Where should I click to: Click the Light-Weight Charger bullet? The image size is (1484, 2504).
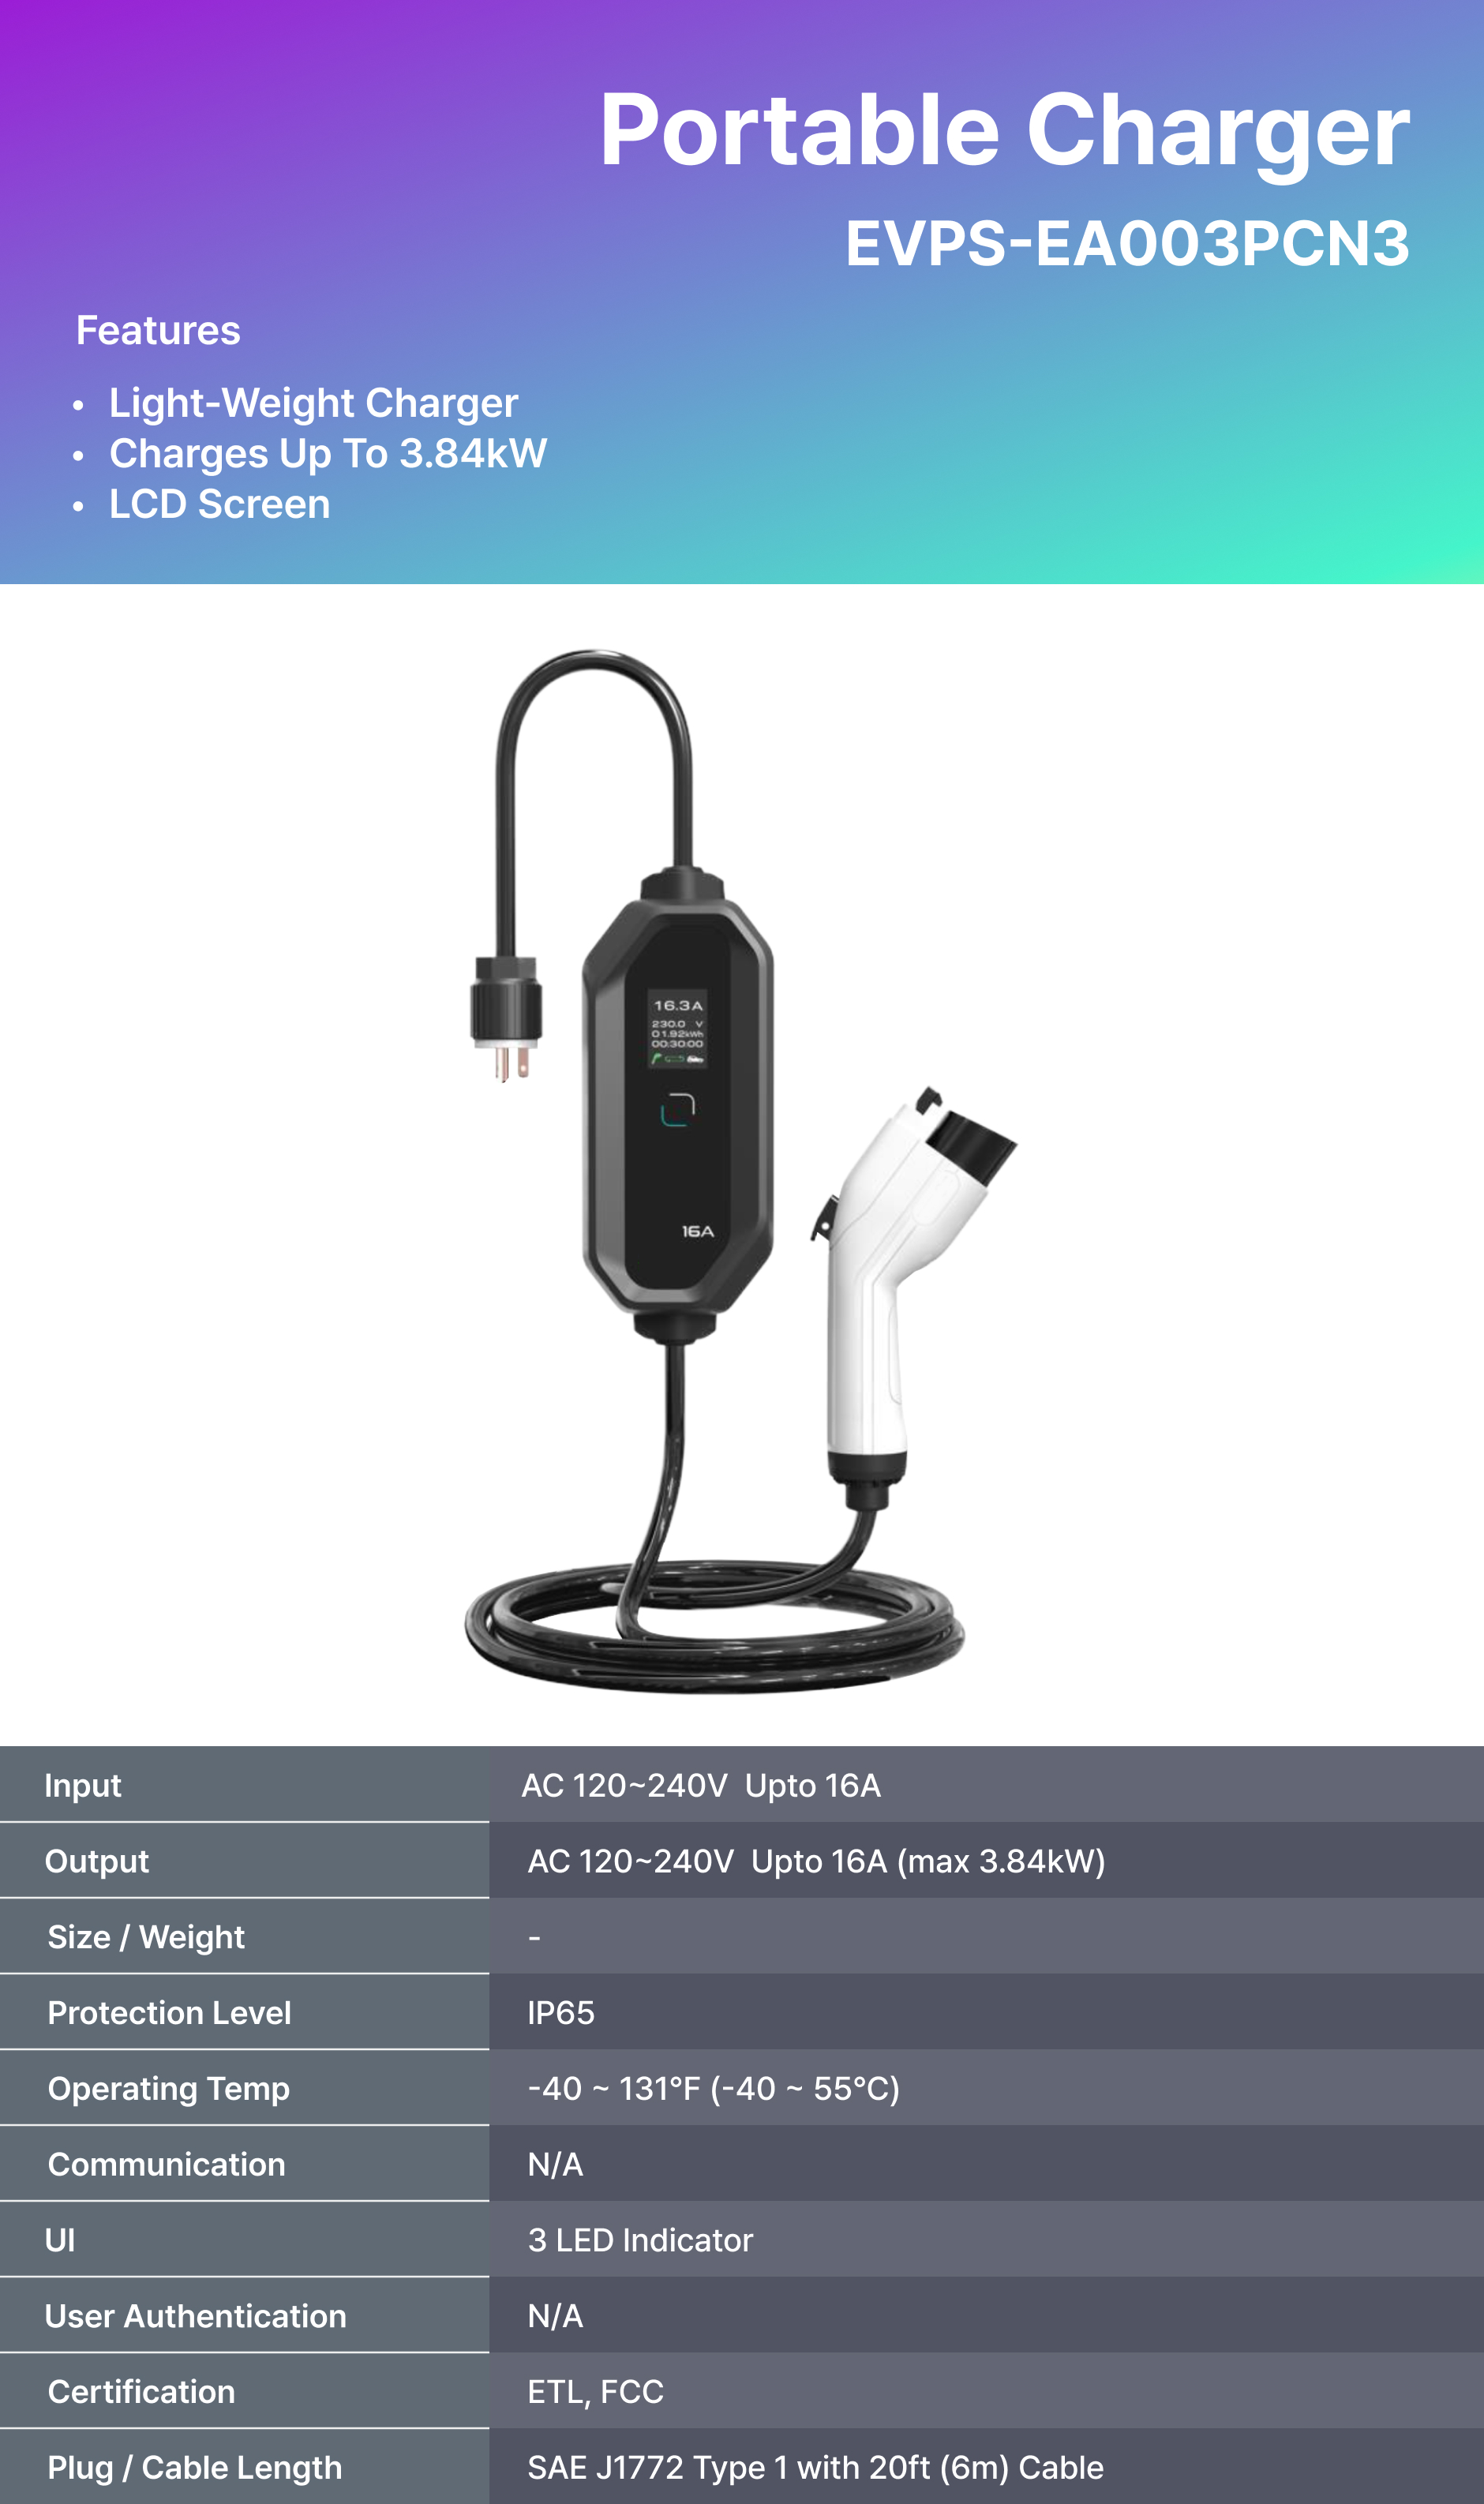313,403
